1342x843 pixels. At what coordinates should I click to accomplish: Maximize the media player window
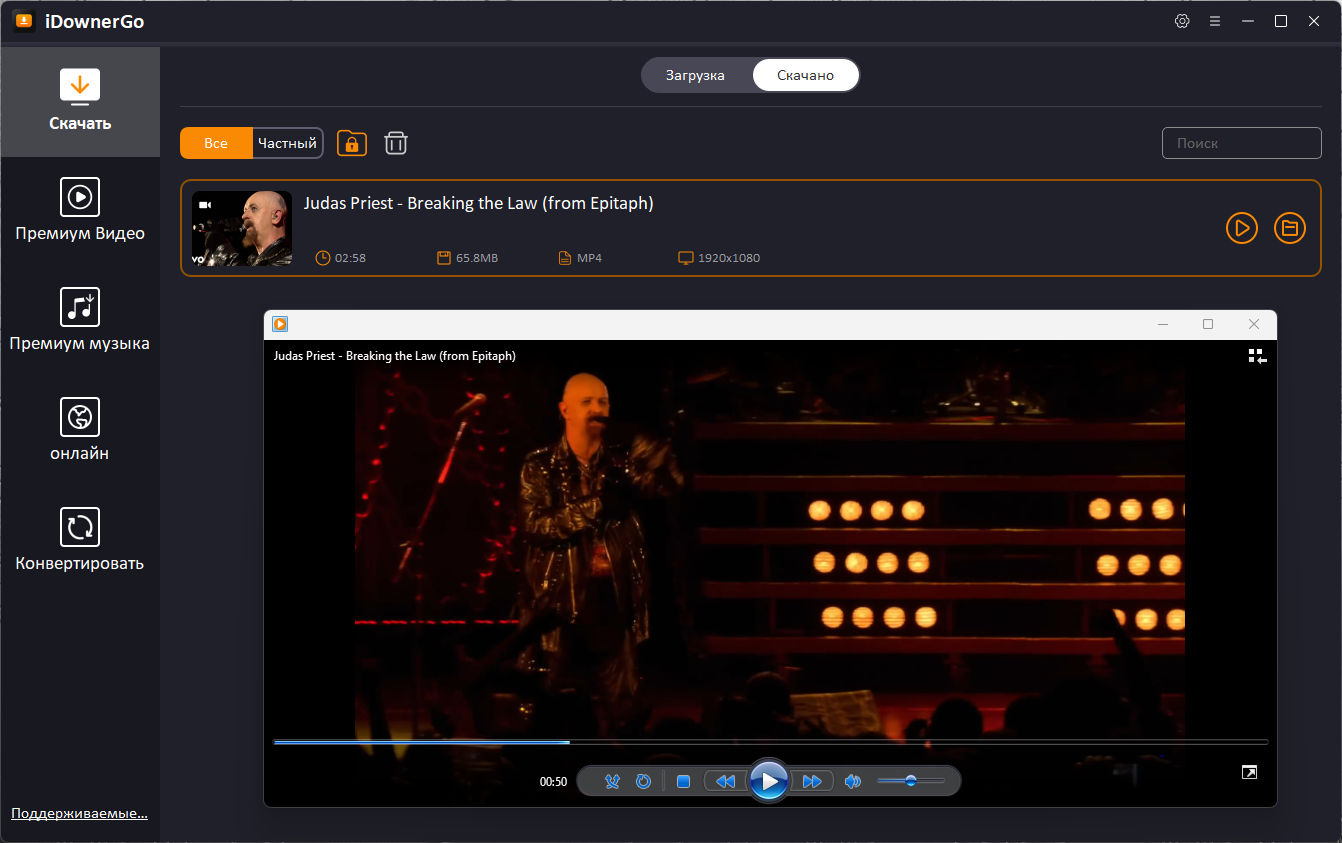[x=1208, y=324]
